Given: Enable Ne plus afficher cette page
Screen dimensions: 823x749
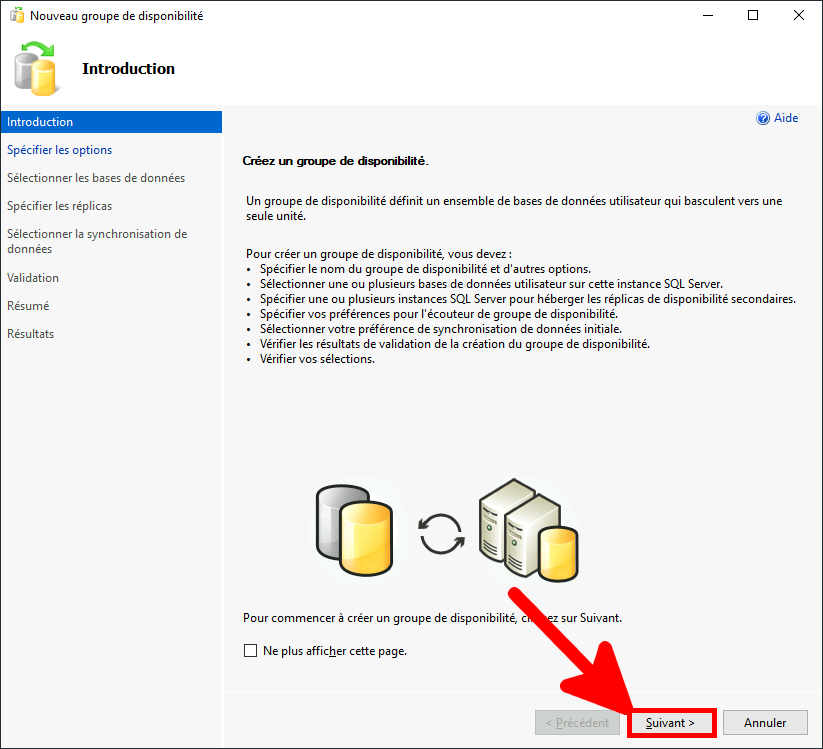Looking at the screenshot, I should [250, 650].
